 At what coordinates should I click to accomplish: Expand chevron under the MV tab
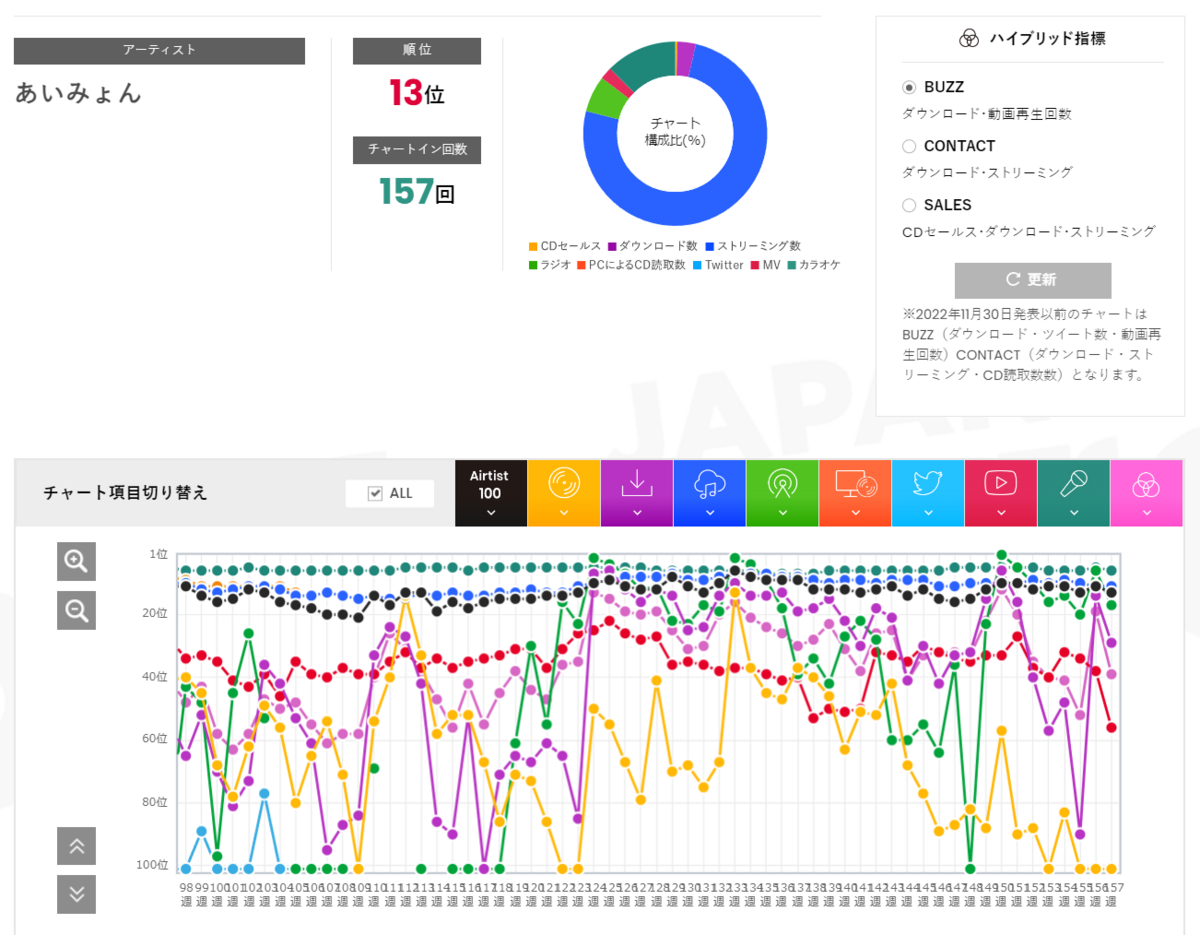click(1001, 513)
